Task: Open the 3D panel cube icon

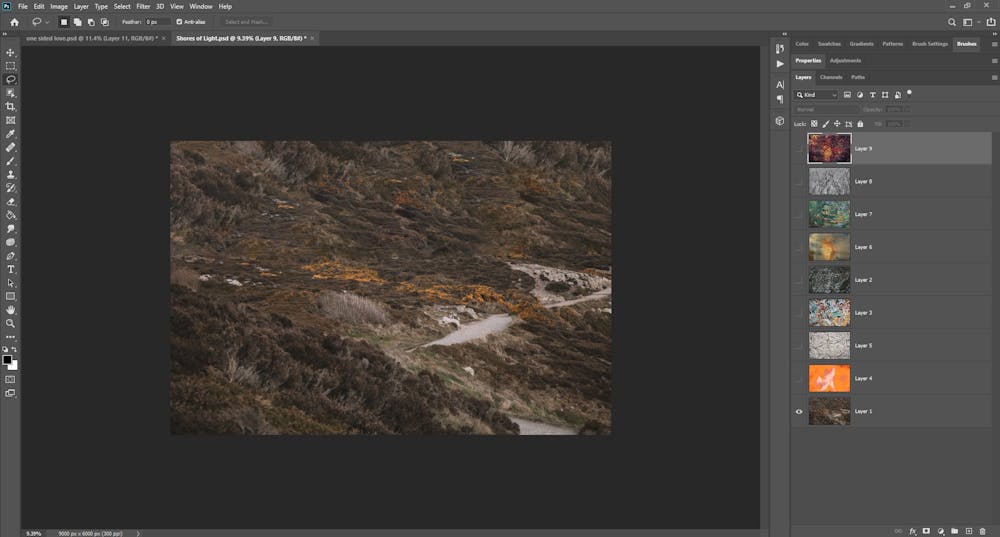Action: (779, 121)
